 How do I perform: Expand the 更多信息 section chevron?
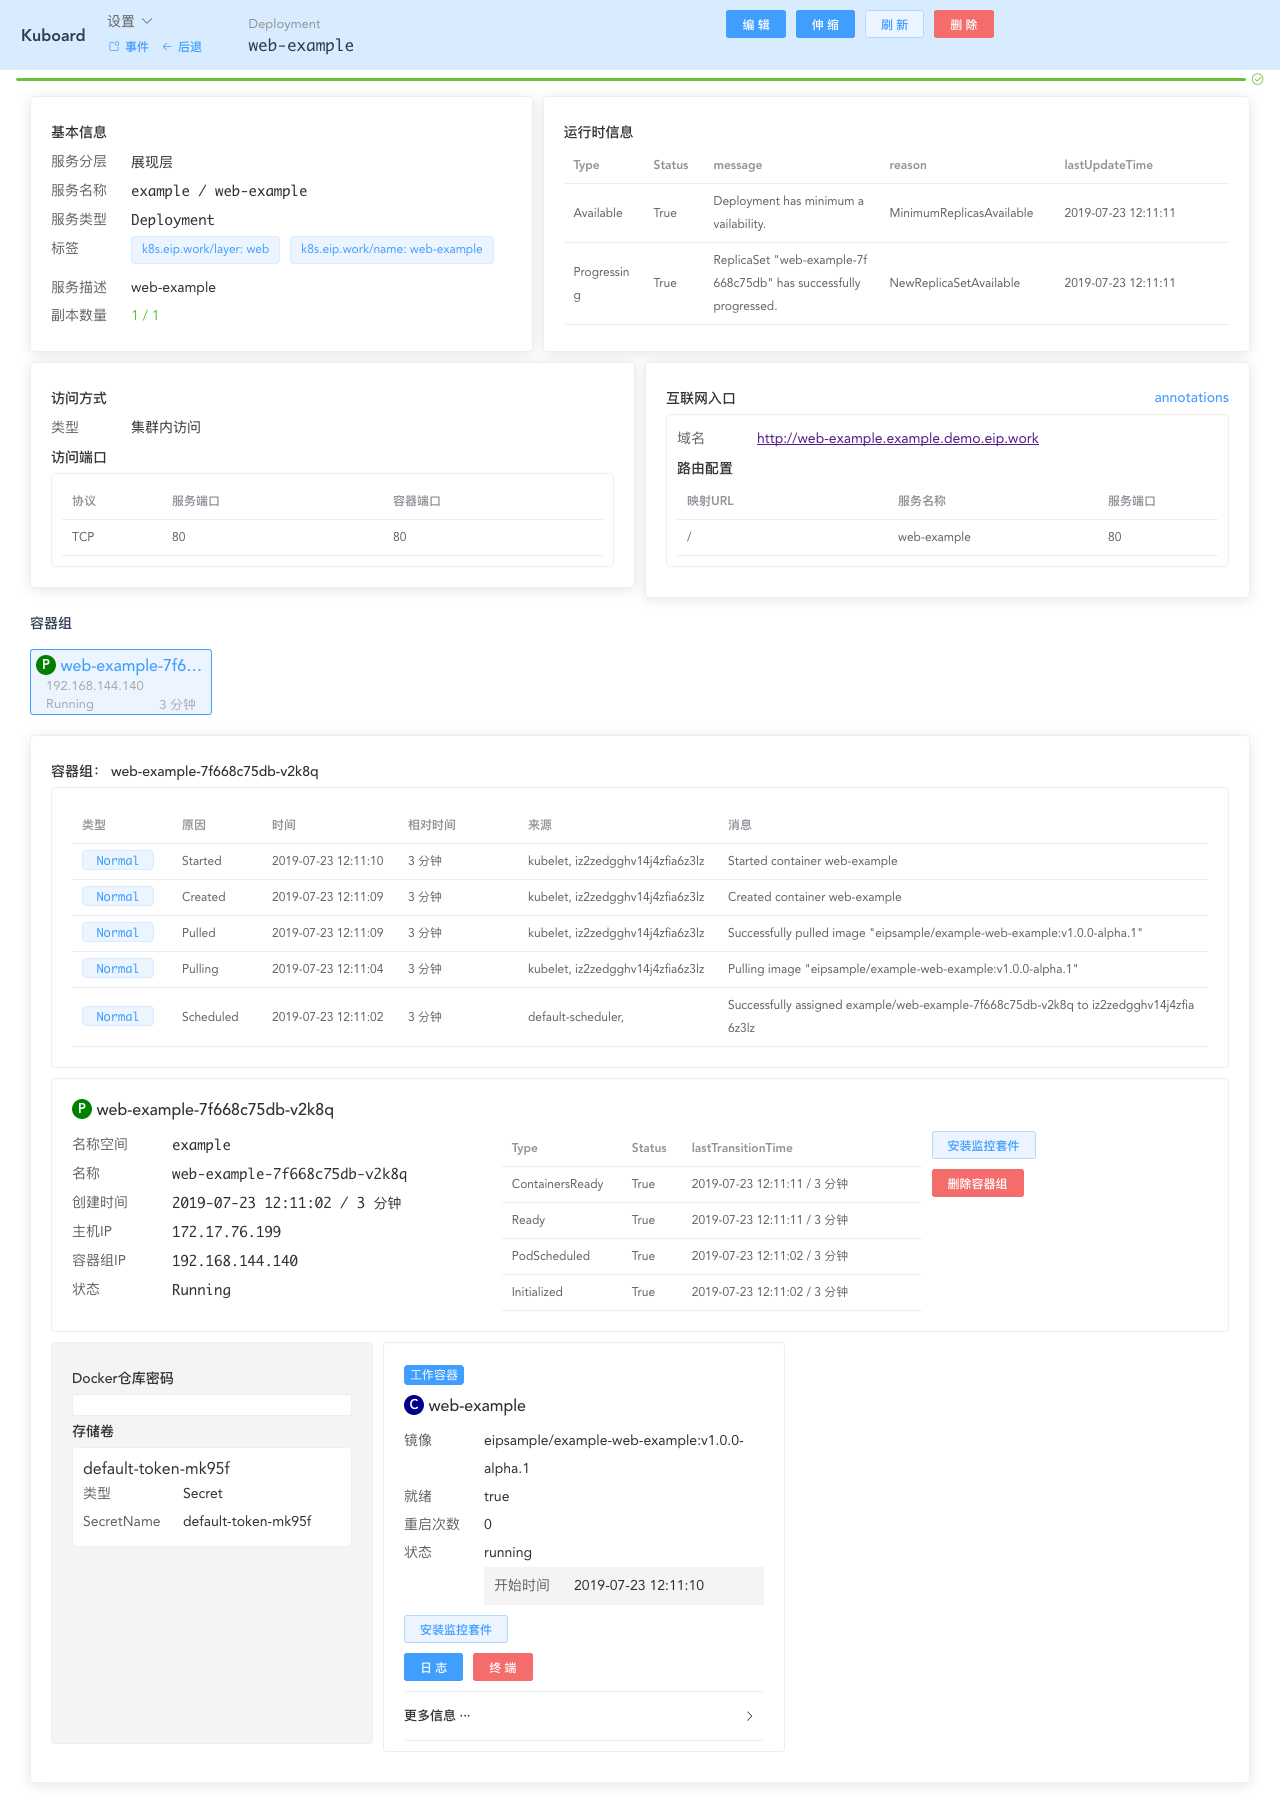750,1716
